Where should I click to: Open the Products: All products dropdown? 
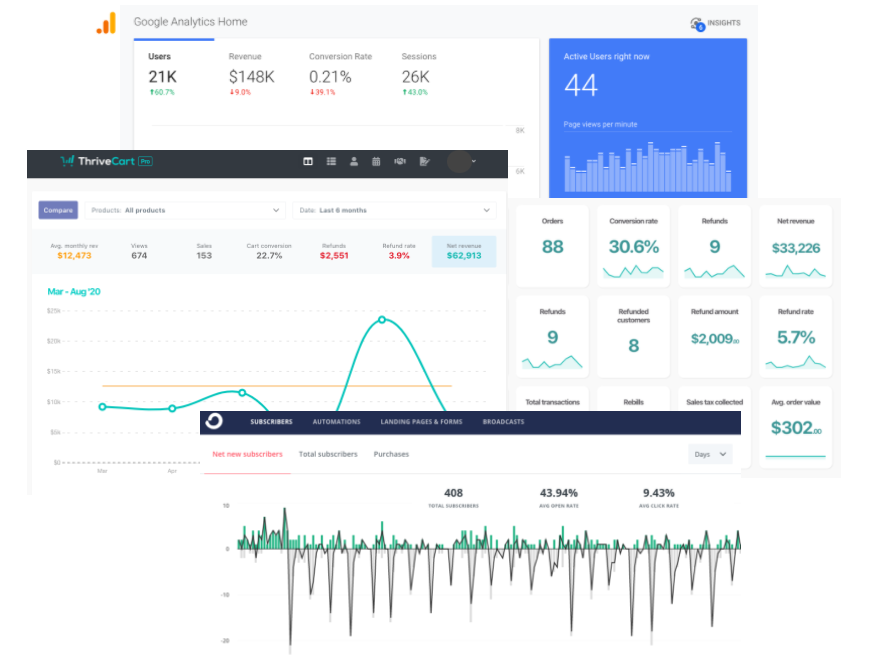(186, 210)
